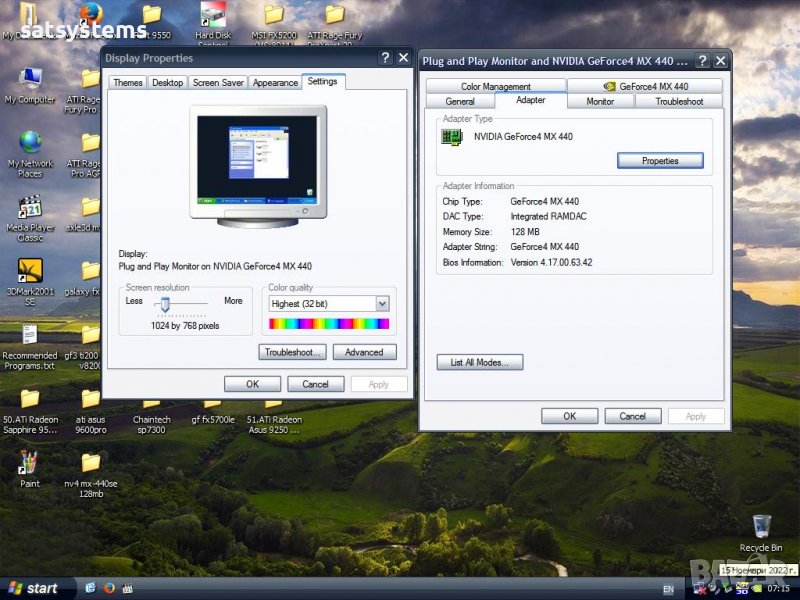Open the Color Management tab
Image resolution: width=800 pixels, height=600 pixels.
[495, 87]
